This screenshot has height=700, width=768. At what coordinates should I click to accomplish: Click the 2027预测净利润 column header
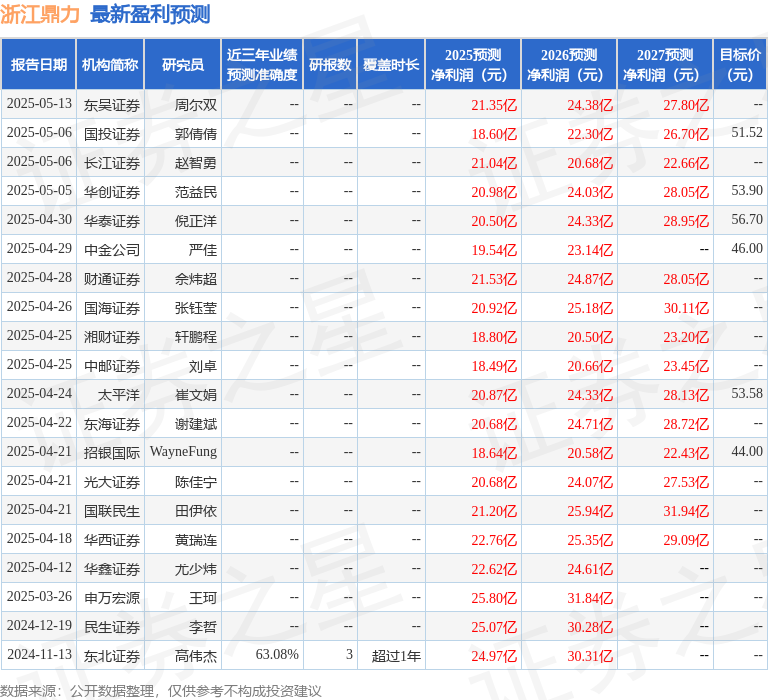click(x=665, y=65)
